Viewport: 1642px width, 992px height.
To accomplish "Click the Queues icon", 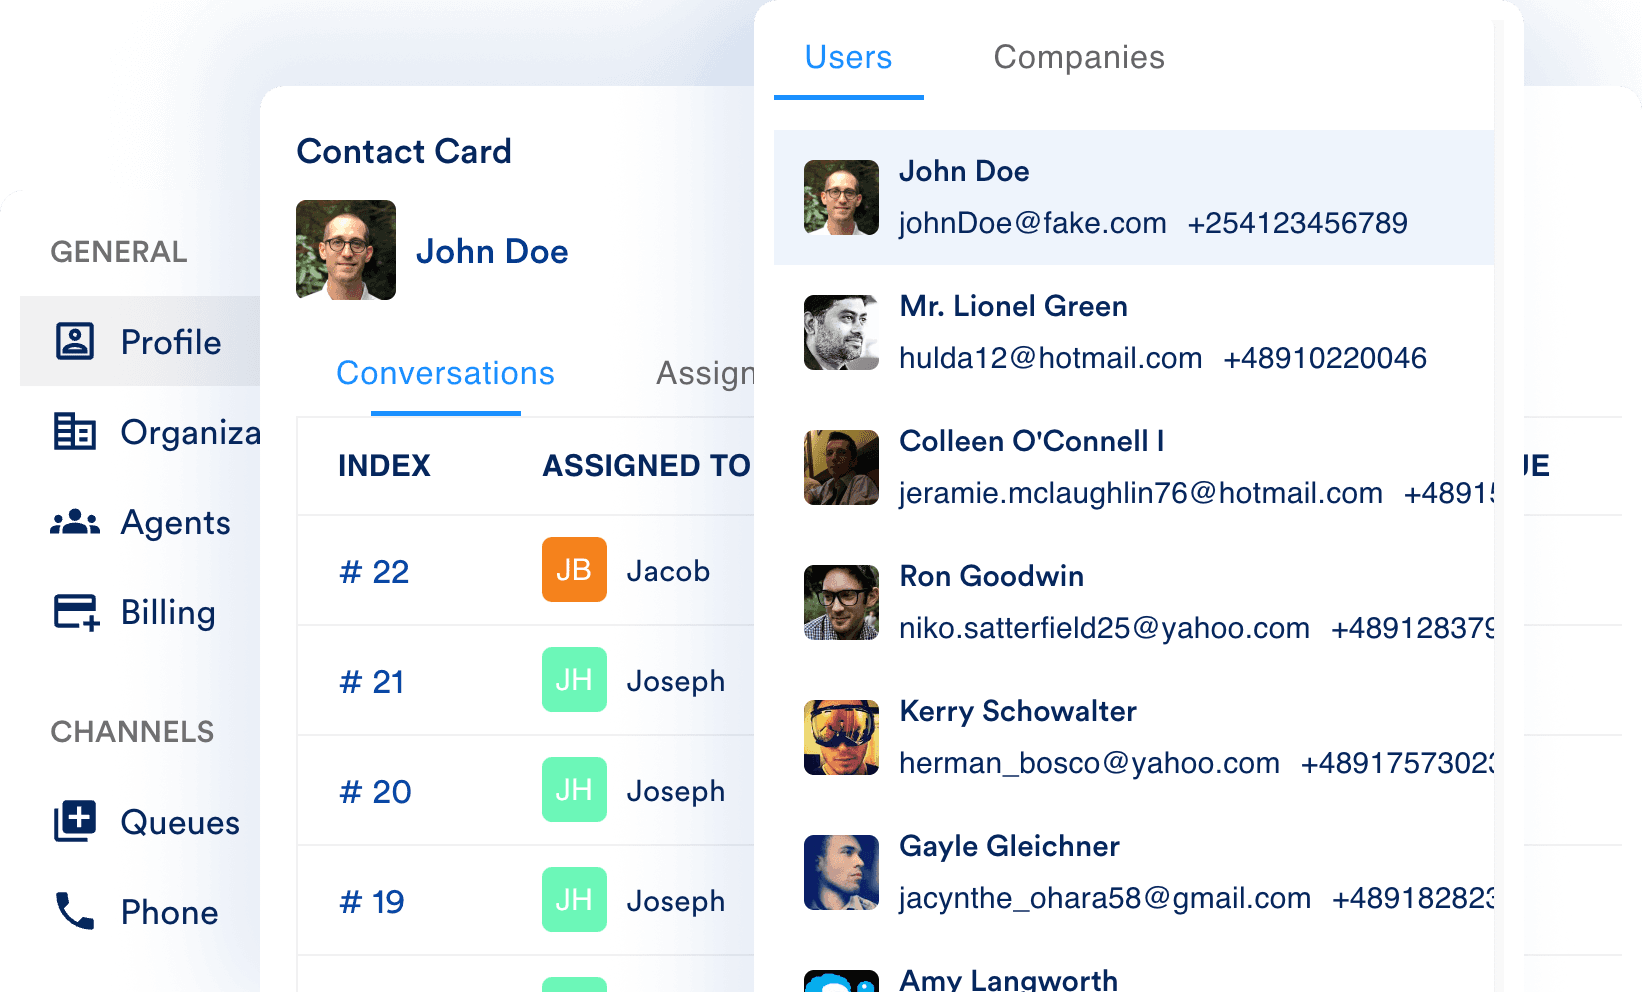I will (75, 821).
